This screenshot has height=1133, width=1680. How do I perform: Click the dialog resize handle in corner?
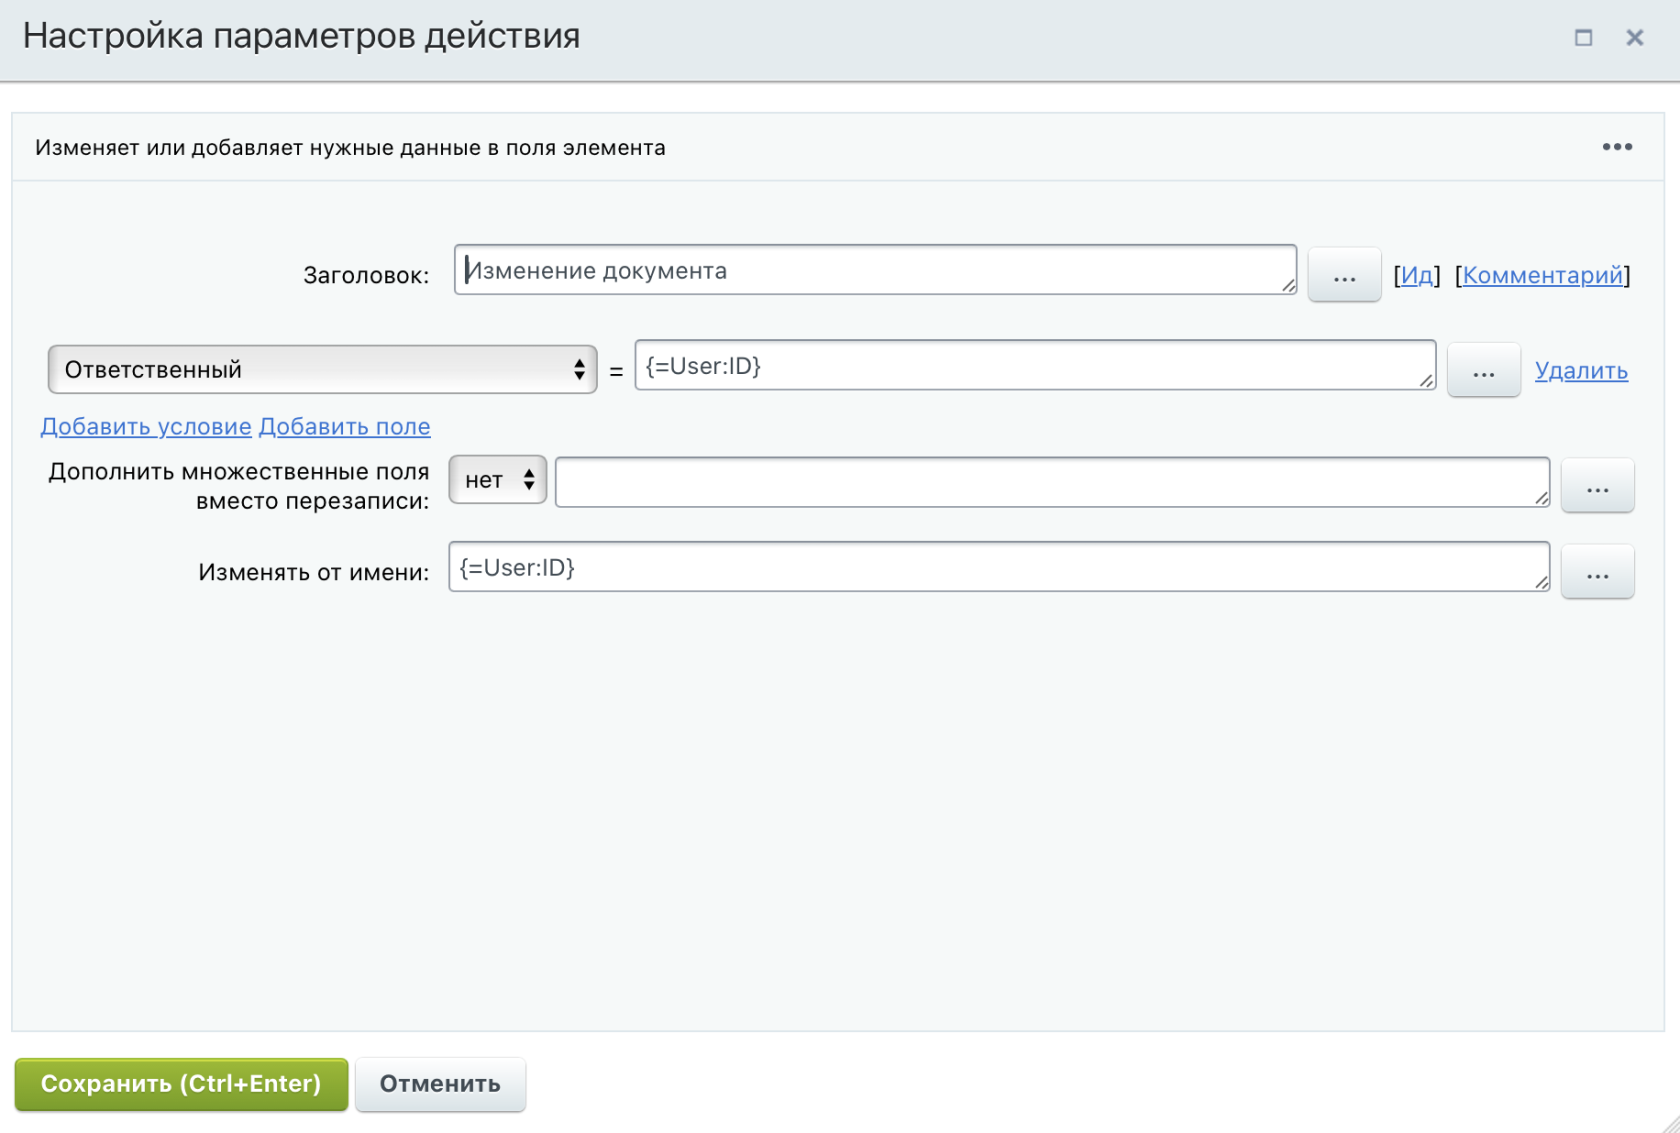(x=1670, y=1124)
